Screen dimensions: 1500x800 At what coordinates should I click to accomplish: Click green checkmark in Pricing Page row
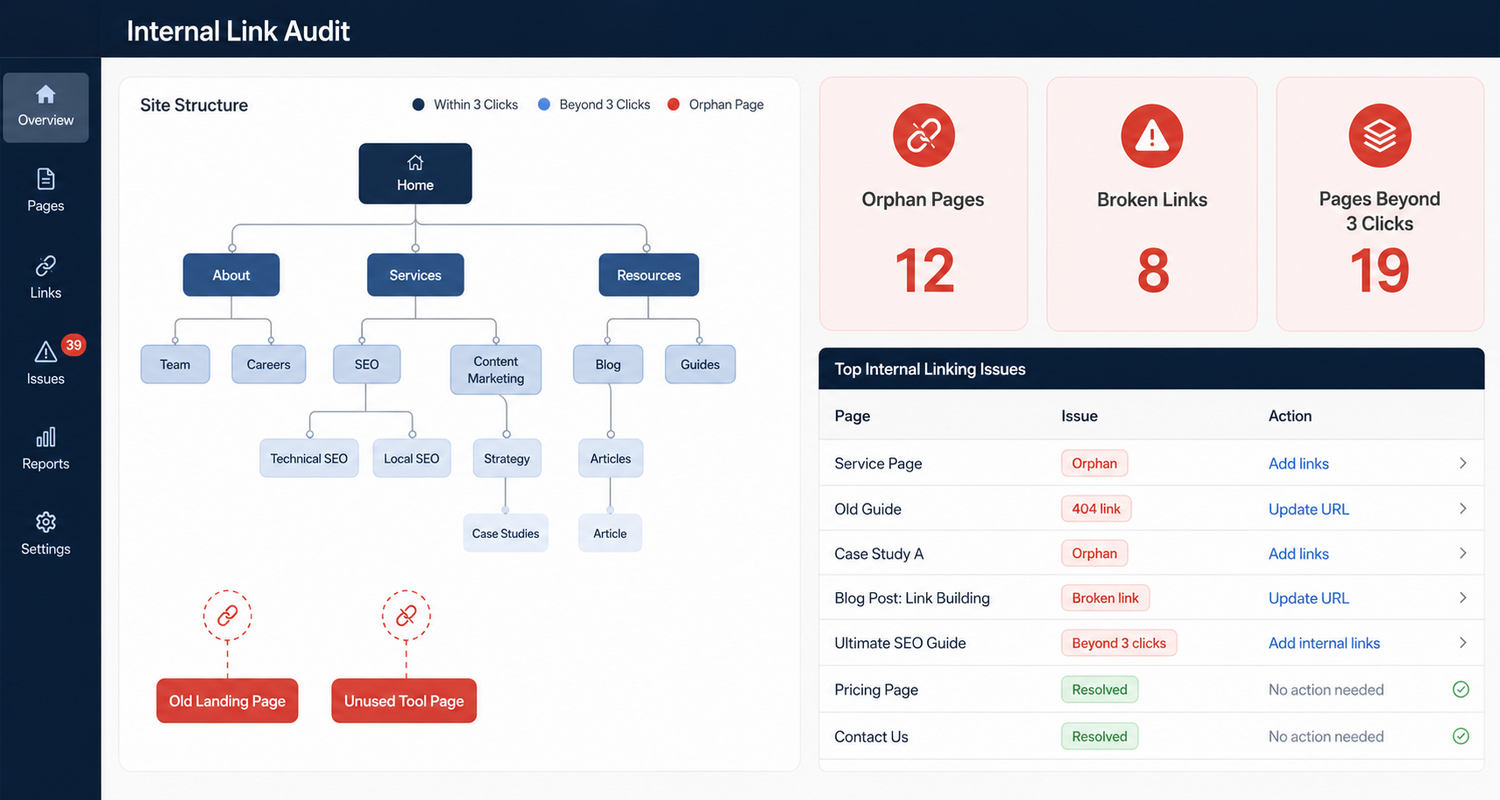1461,689
